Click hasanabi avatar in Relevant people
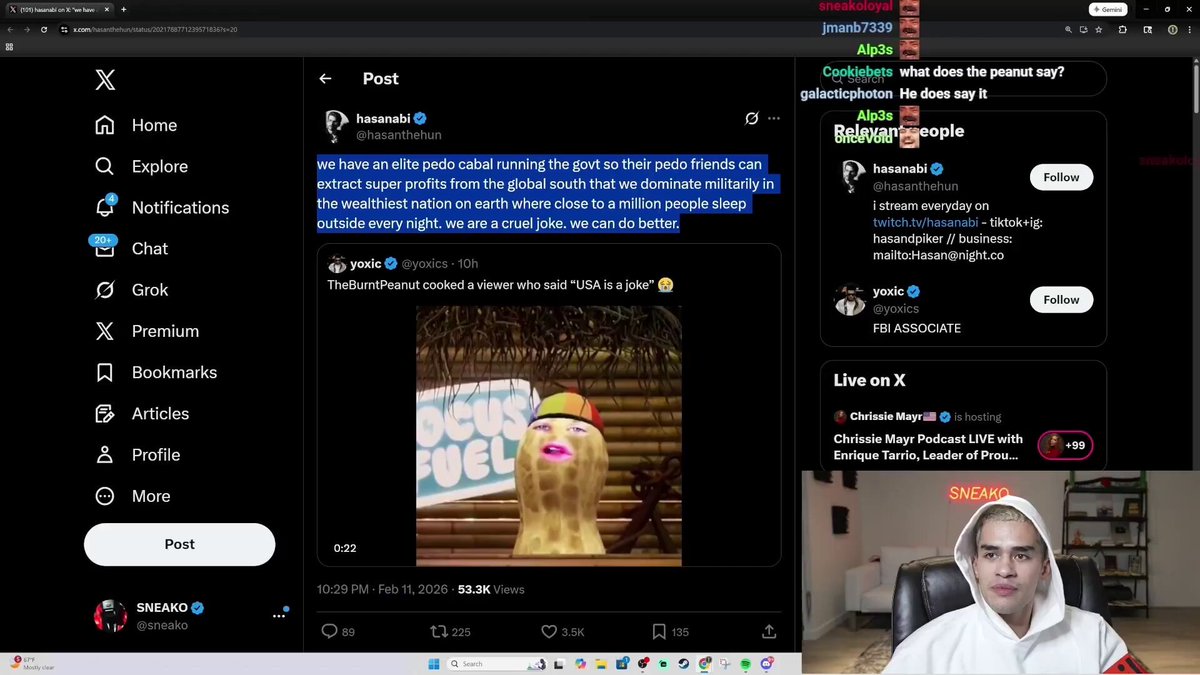The height and width of the screenshot is (675, 1200). tap(851, 177)
